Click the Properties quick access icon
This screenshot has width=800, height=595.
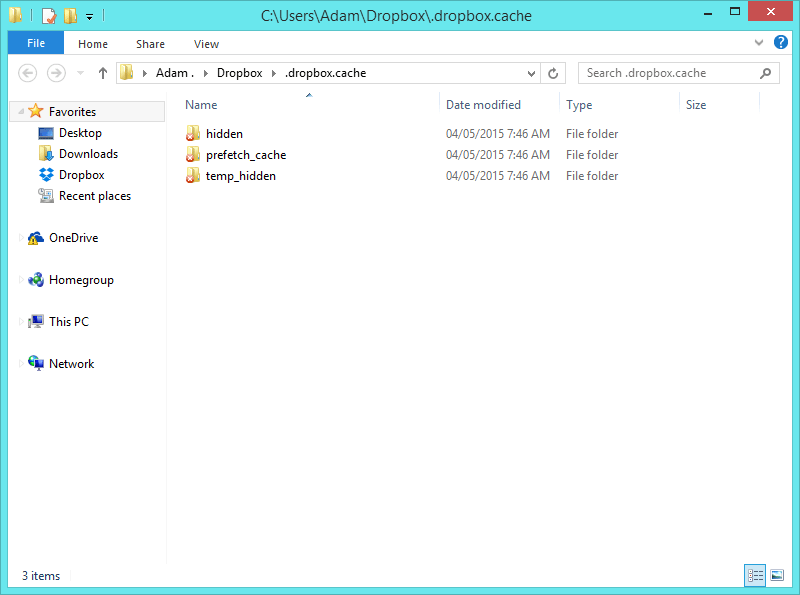point(48,16)
